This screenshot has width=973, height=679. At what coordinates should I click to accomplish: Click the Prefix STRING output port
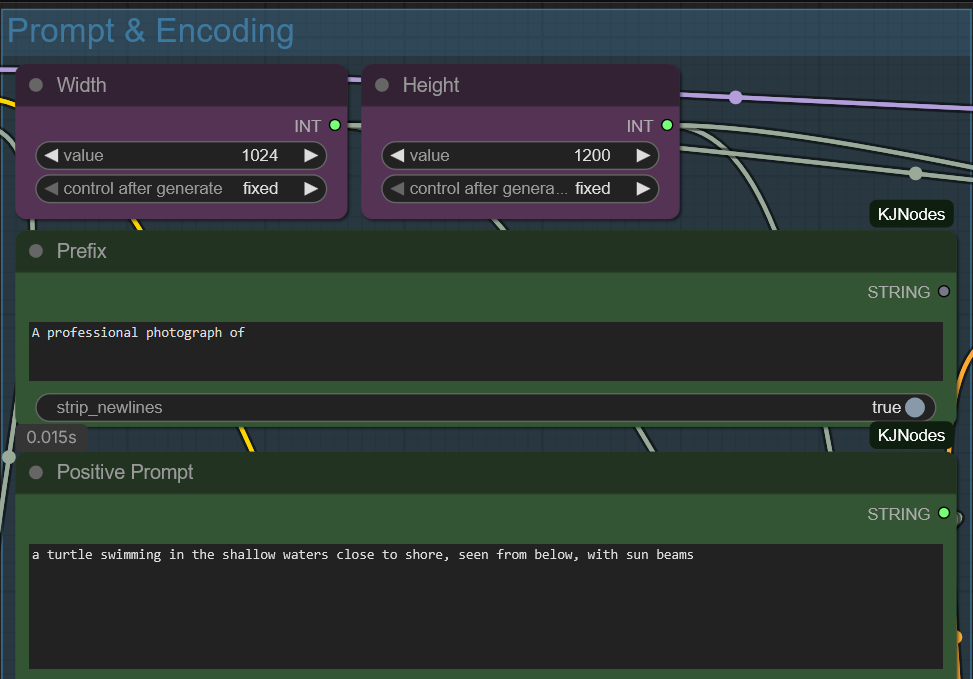[943, 292]
